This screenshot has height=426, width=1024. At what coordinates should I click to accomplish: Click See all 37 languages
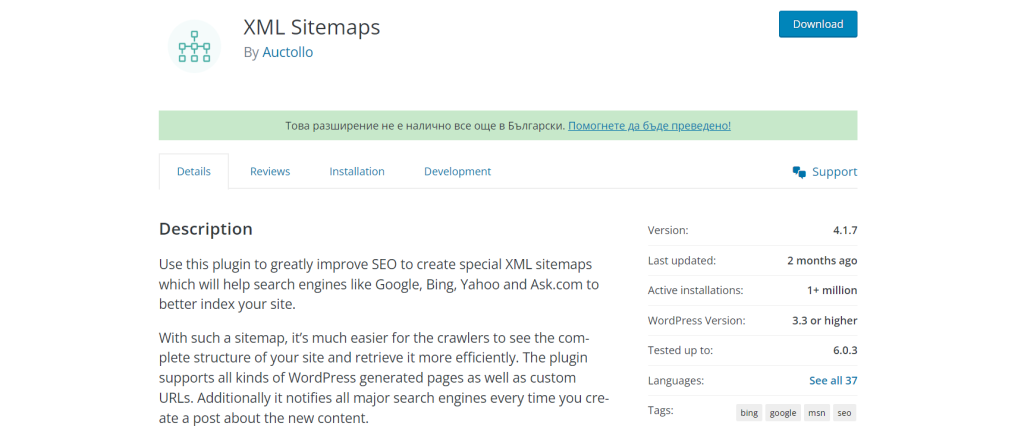[x=833, y=380]
